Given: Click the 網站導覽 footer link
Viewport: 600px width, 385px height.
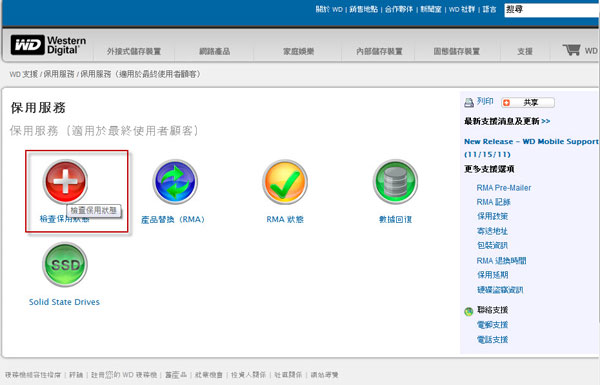Looking at the screenshot, I should point(324,375).
